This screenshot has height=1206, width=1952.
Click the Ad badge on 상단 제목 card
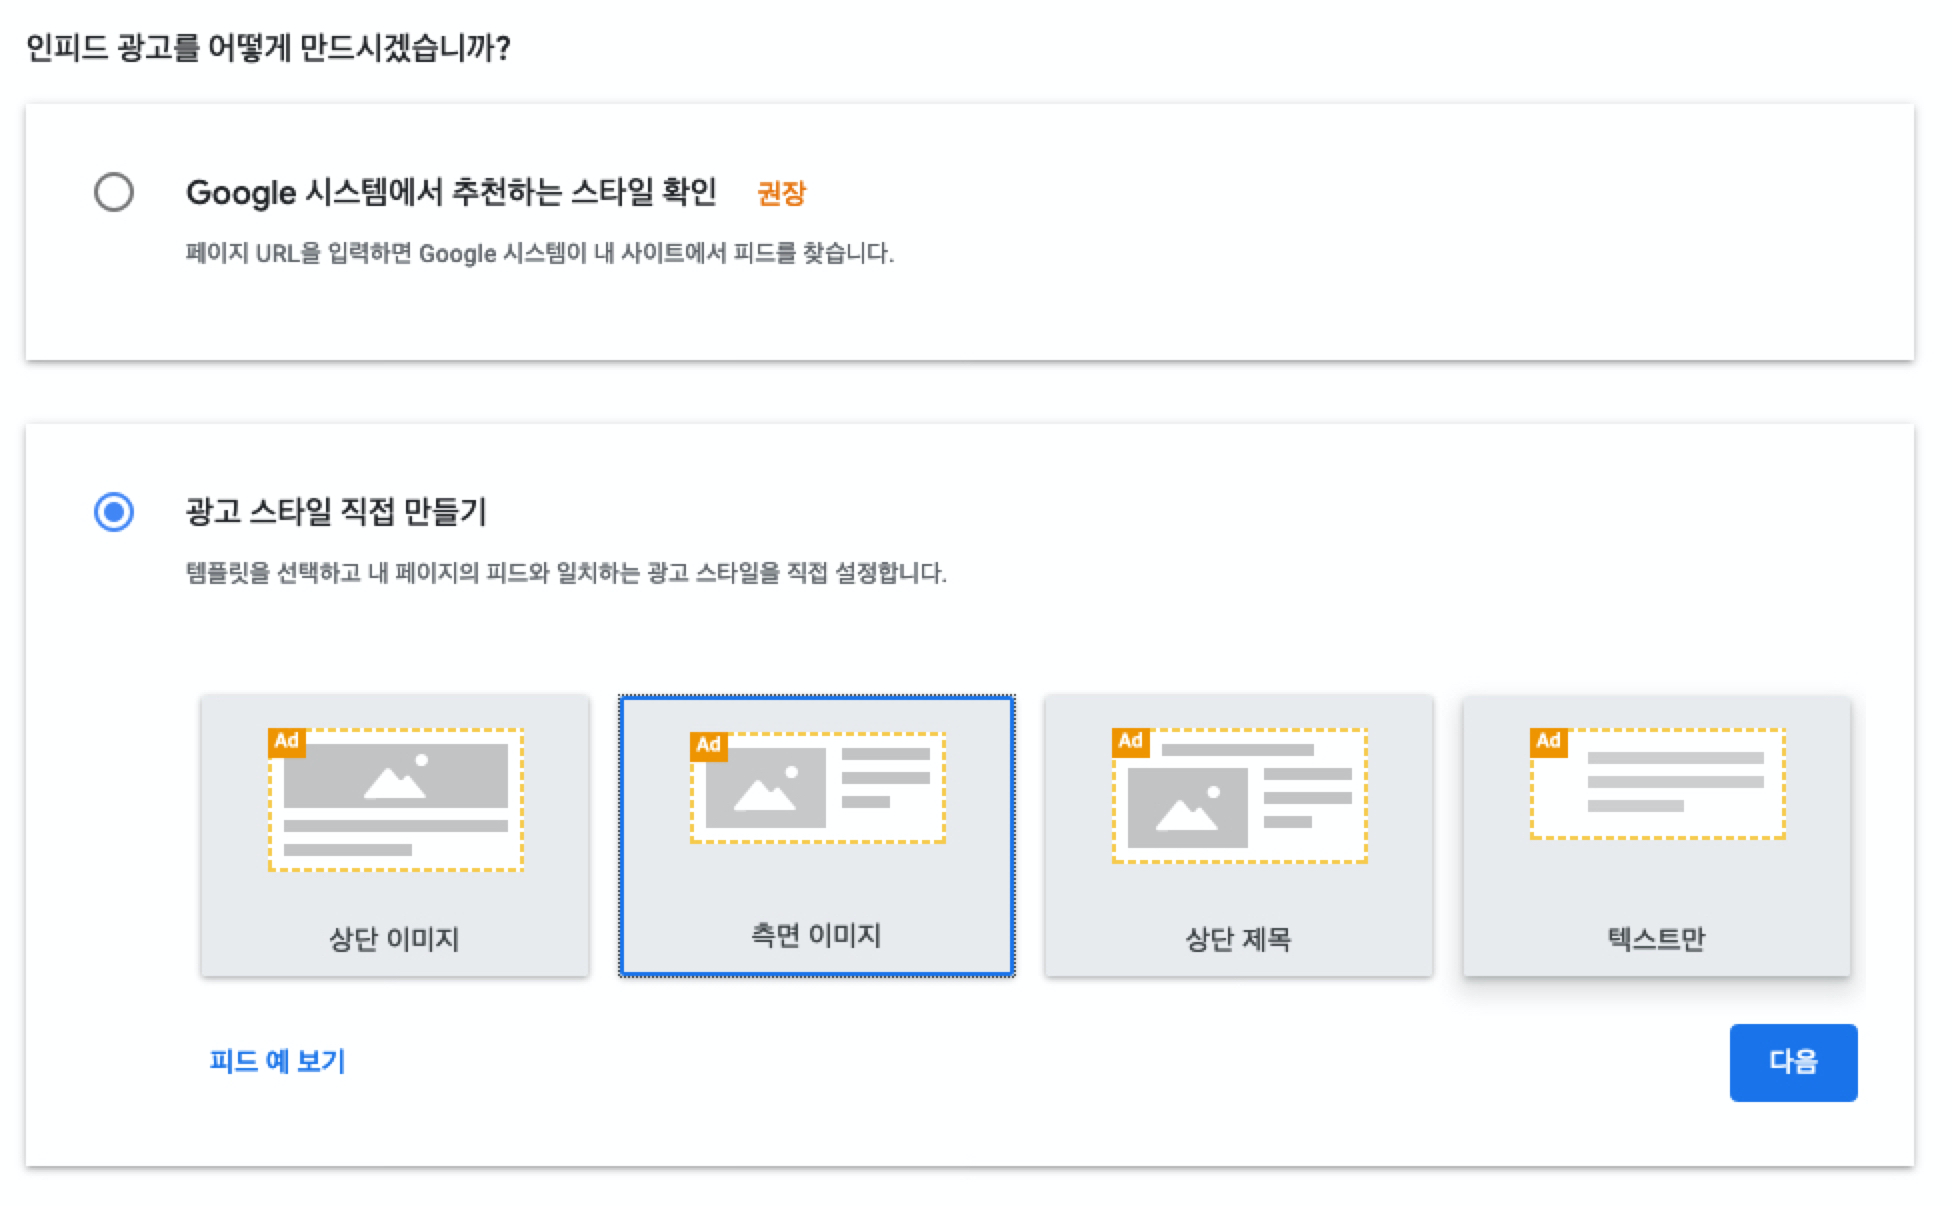[1130, 741]
